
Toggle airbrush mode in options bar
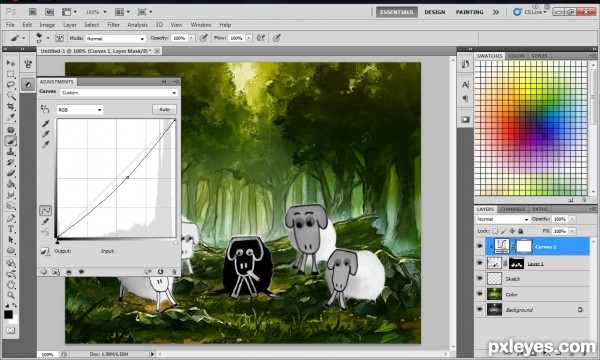click(261, 38)
